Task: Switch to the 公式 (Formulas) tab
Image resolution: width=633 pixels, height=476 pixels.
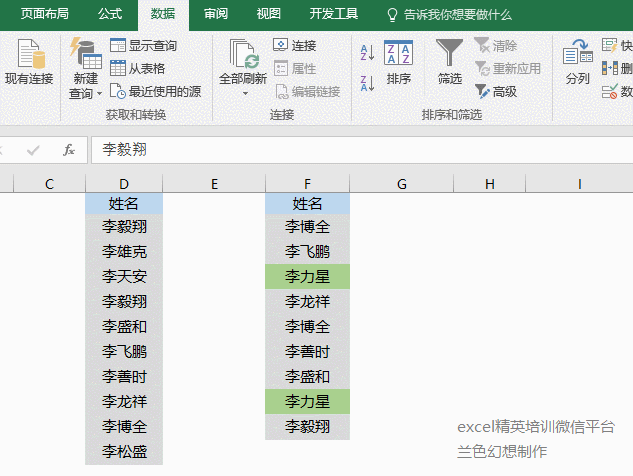Action: tap(110, 14)
